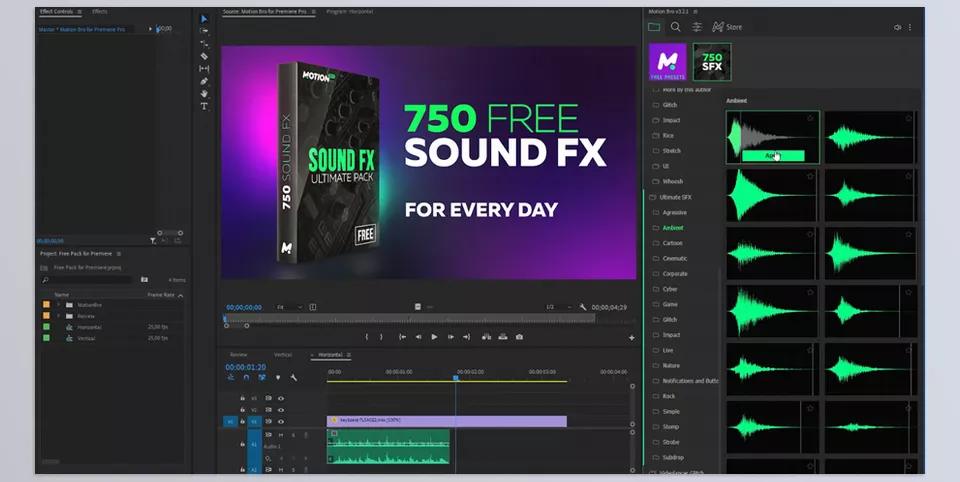Screen dimensions: 960x482
Task: Select the Effect Controls tab
Action: [x=56, y=12]
